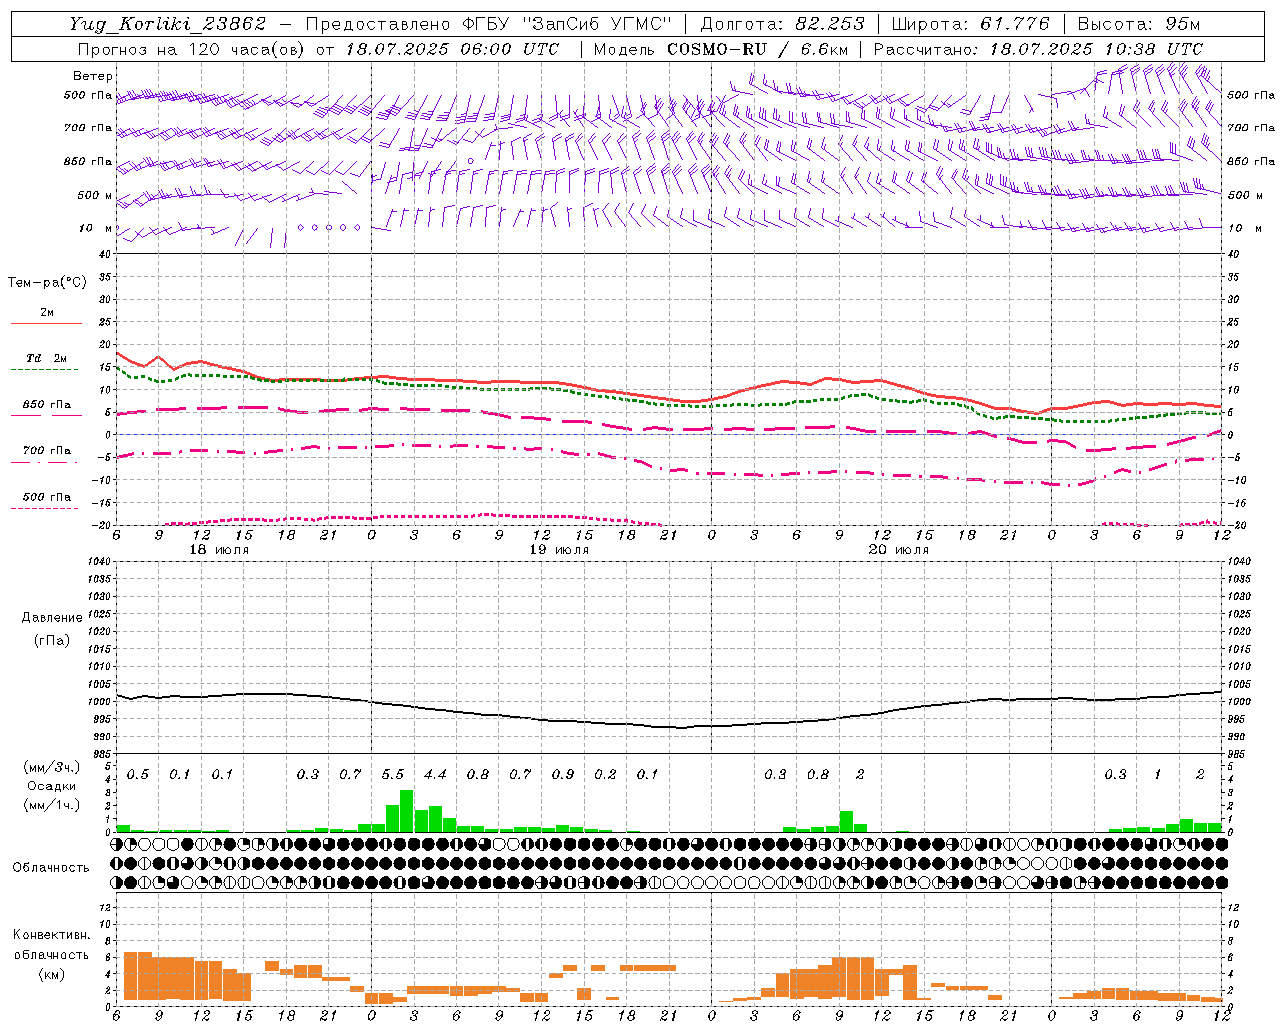Click the 'Конвективн.' convective cloud label
Screen dimensions: 1280x1024
[51, 935]
